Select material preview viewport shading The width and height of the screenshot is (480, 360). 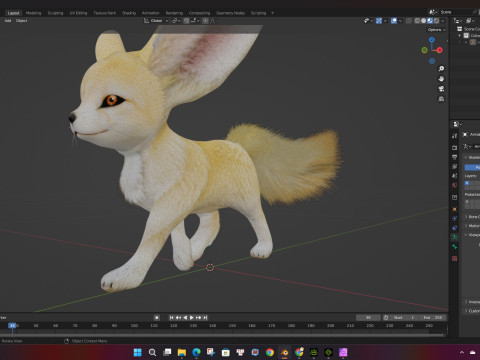pyautogui.click(x=430, y=21)
